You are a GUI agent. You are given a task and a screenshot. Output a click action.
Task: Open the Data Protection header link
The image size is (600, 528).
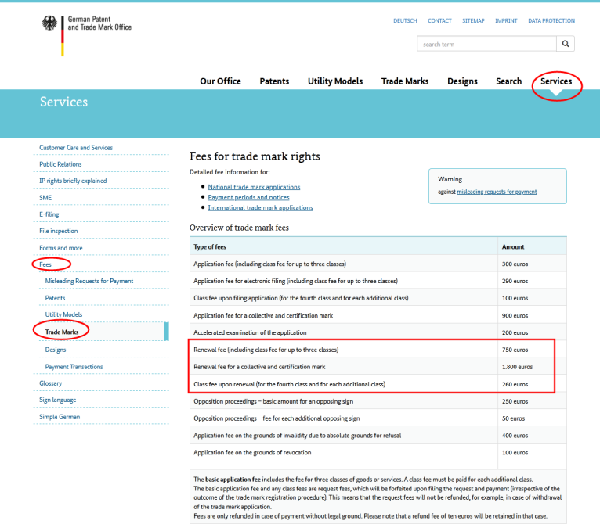pos(552,19)
